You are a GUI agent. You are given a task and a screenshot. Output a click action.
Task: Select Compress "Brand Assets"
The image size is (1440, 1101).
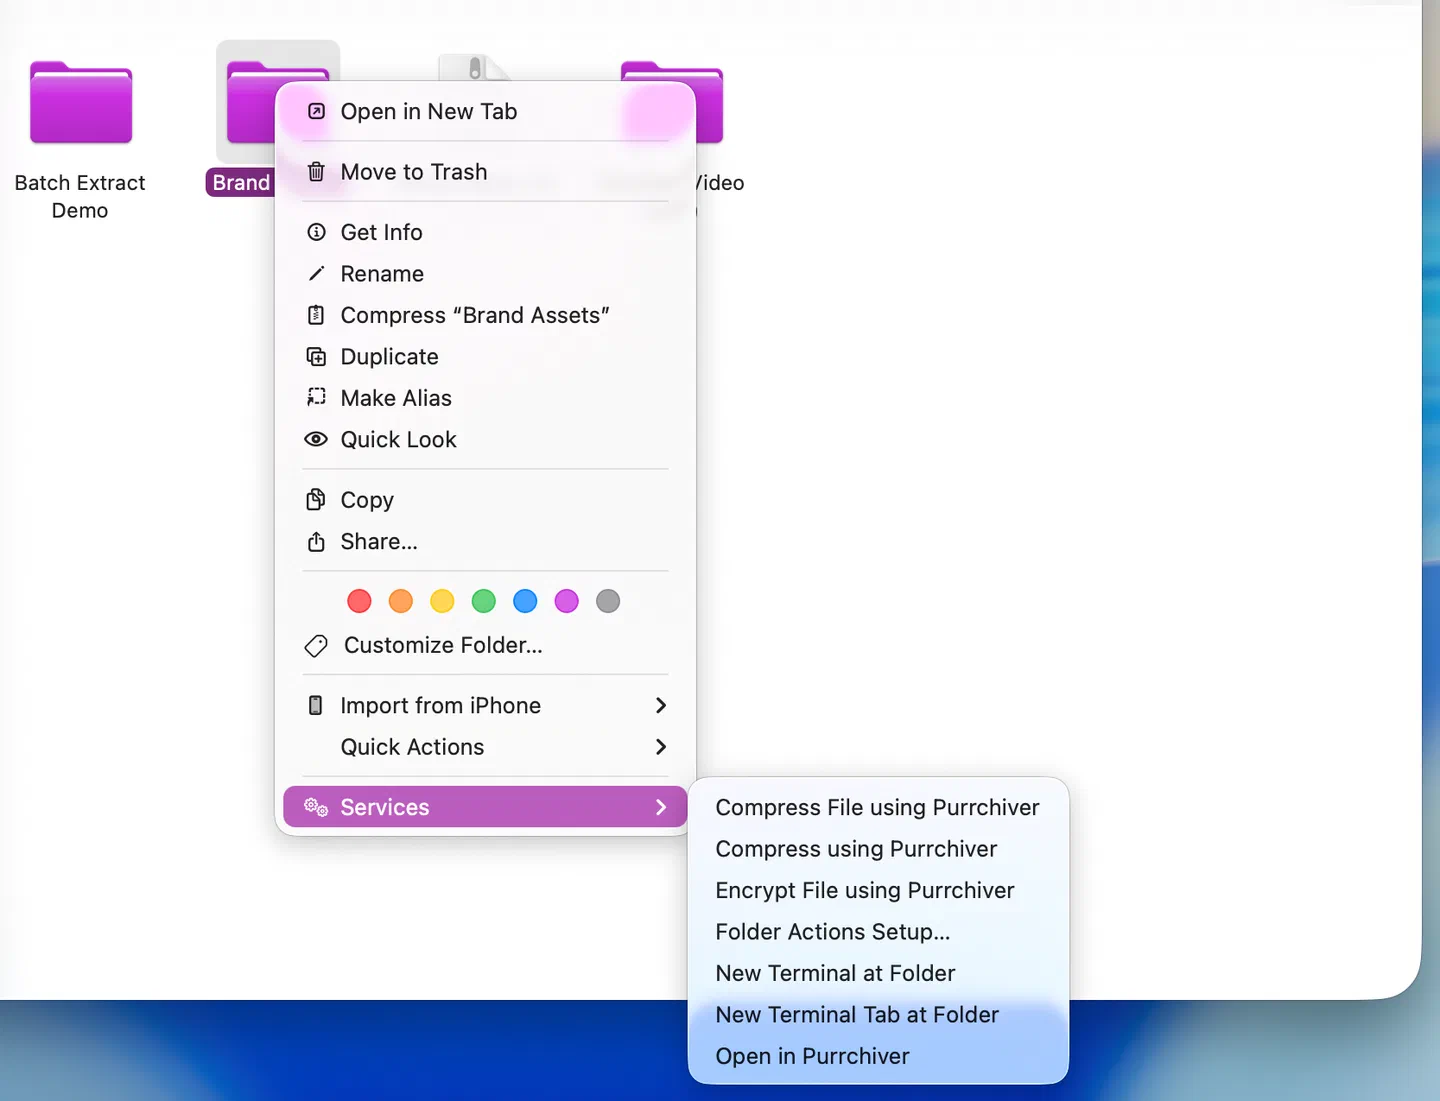[x=485, y=315]
